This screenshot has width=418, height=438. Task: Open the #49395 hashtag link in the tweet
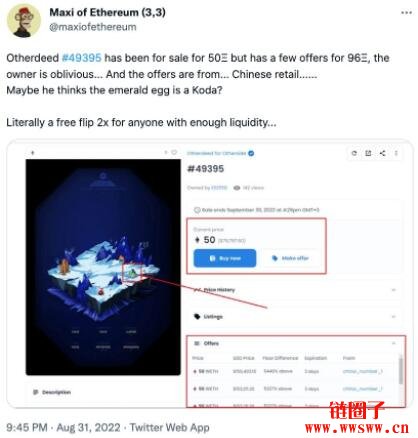(x=82, y=58)
